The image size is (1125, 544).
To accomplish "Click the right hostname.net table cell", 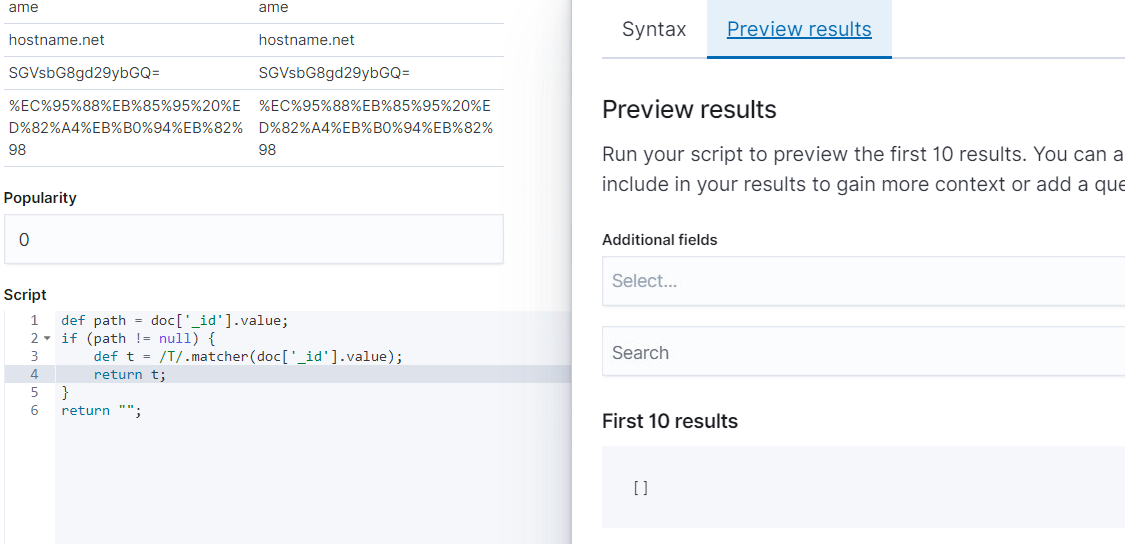I will (x=306, y=40).
